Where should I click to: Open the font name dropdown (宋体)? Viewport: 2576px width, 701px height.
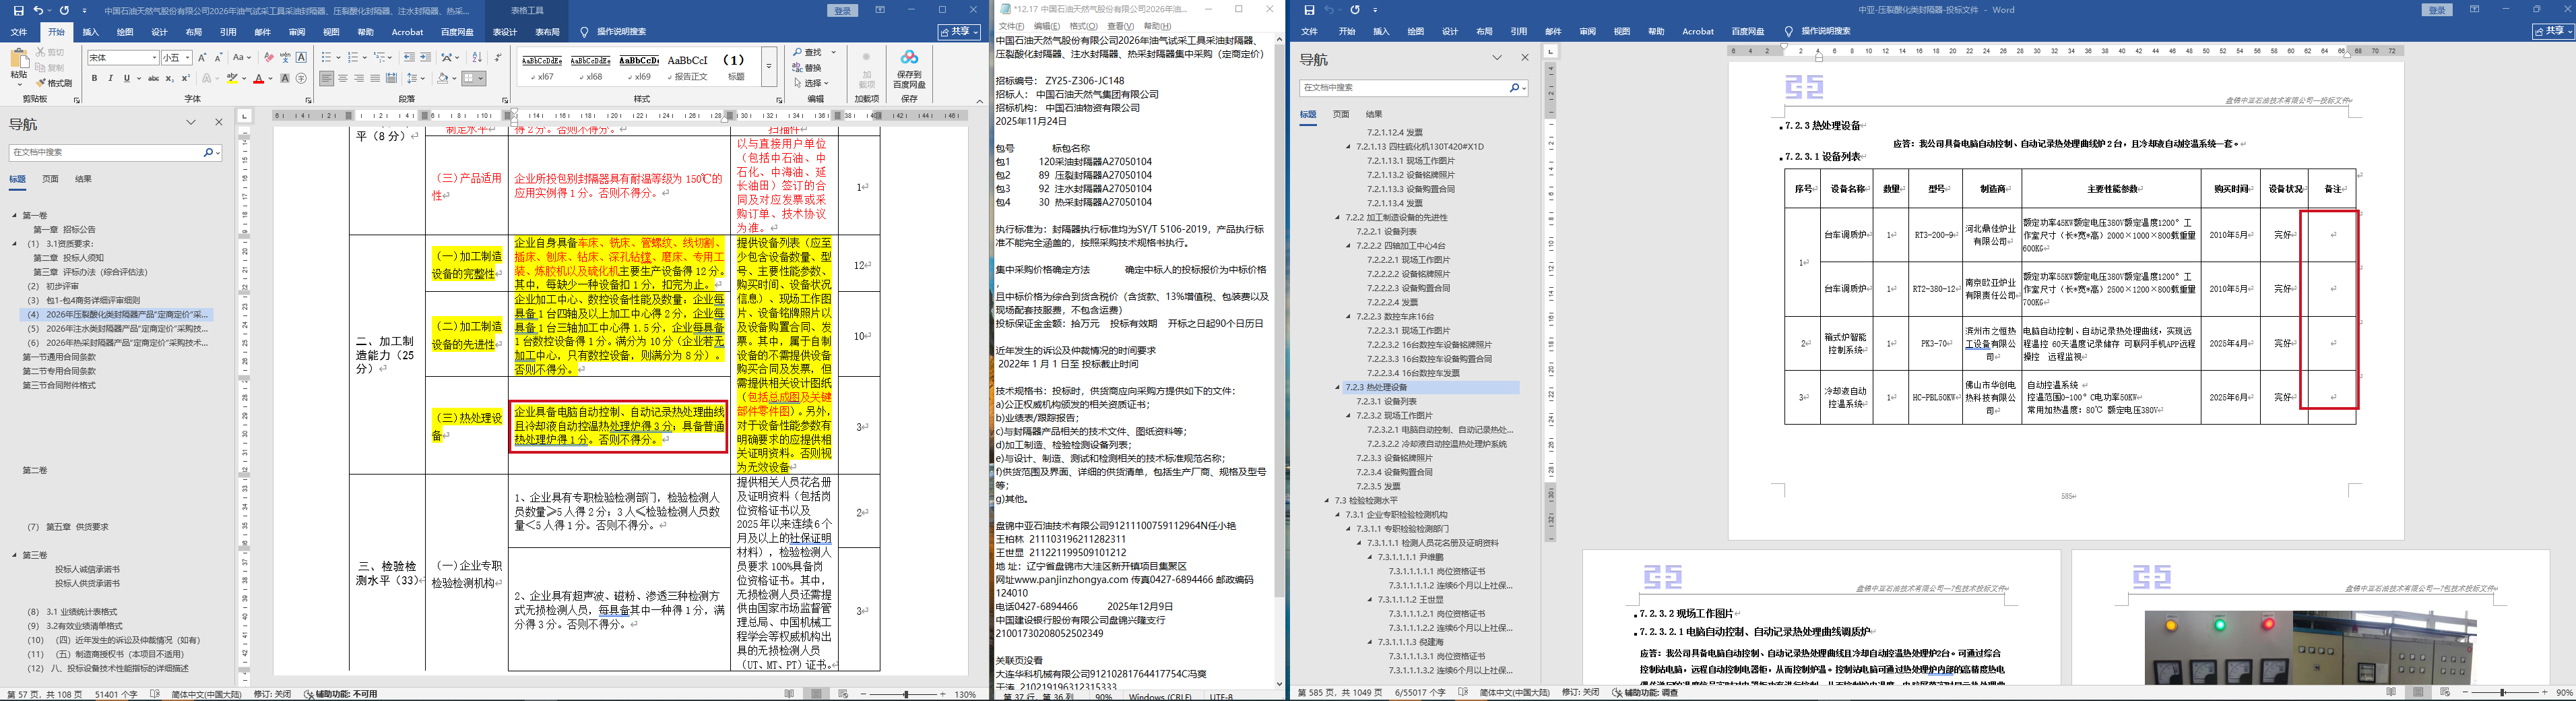(x=154, y=58)
